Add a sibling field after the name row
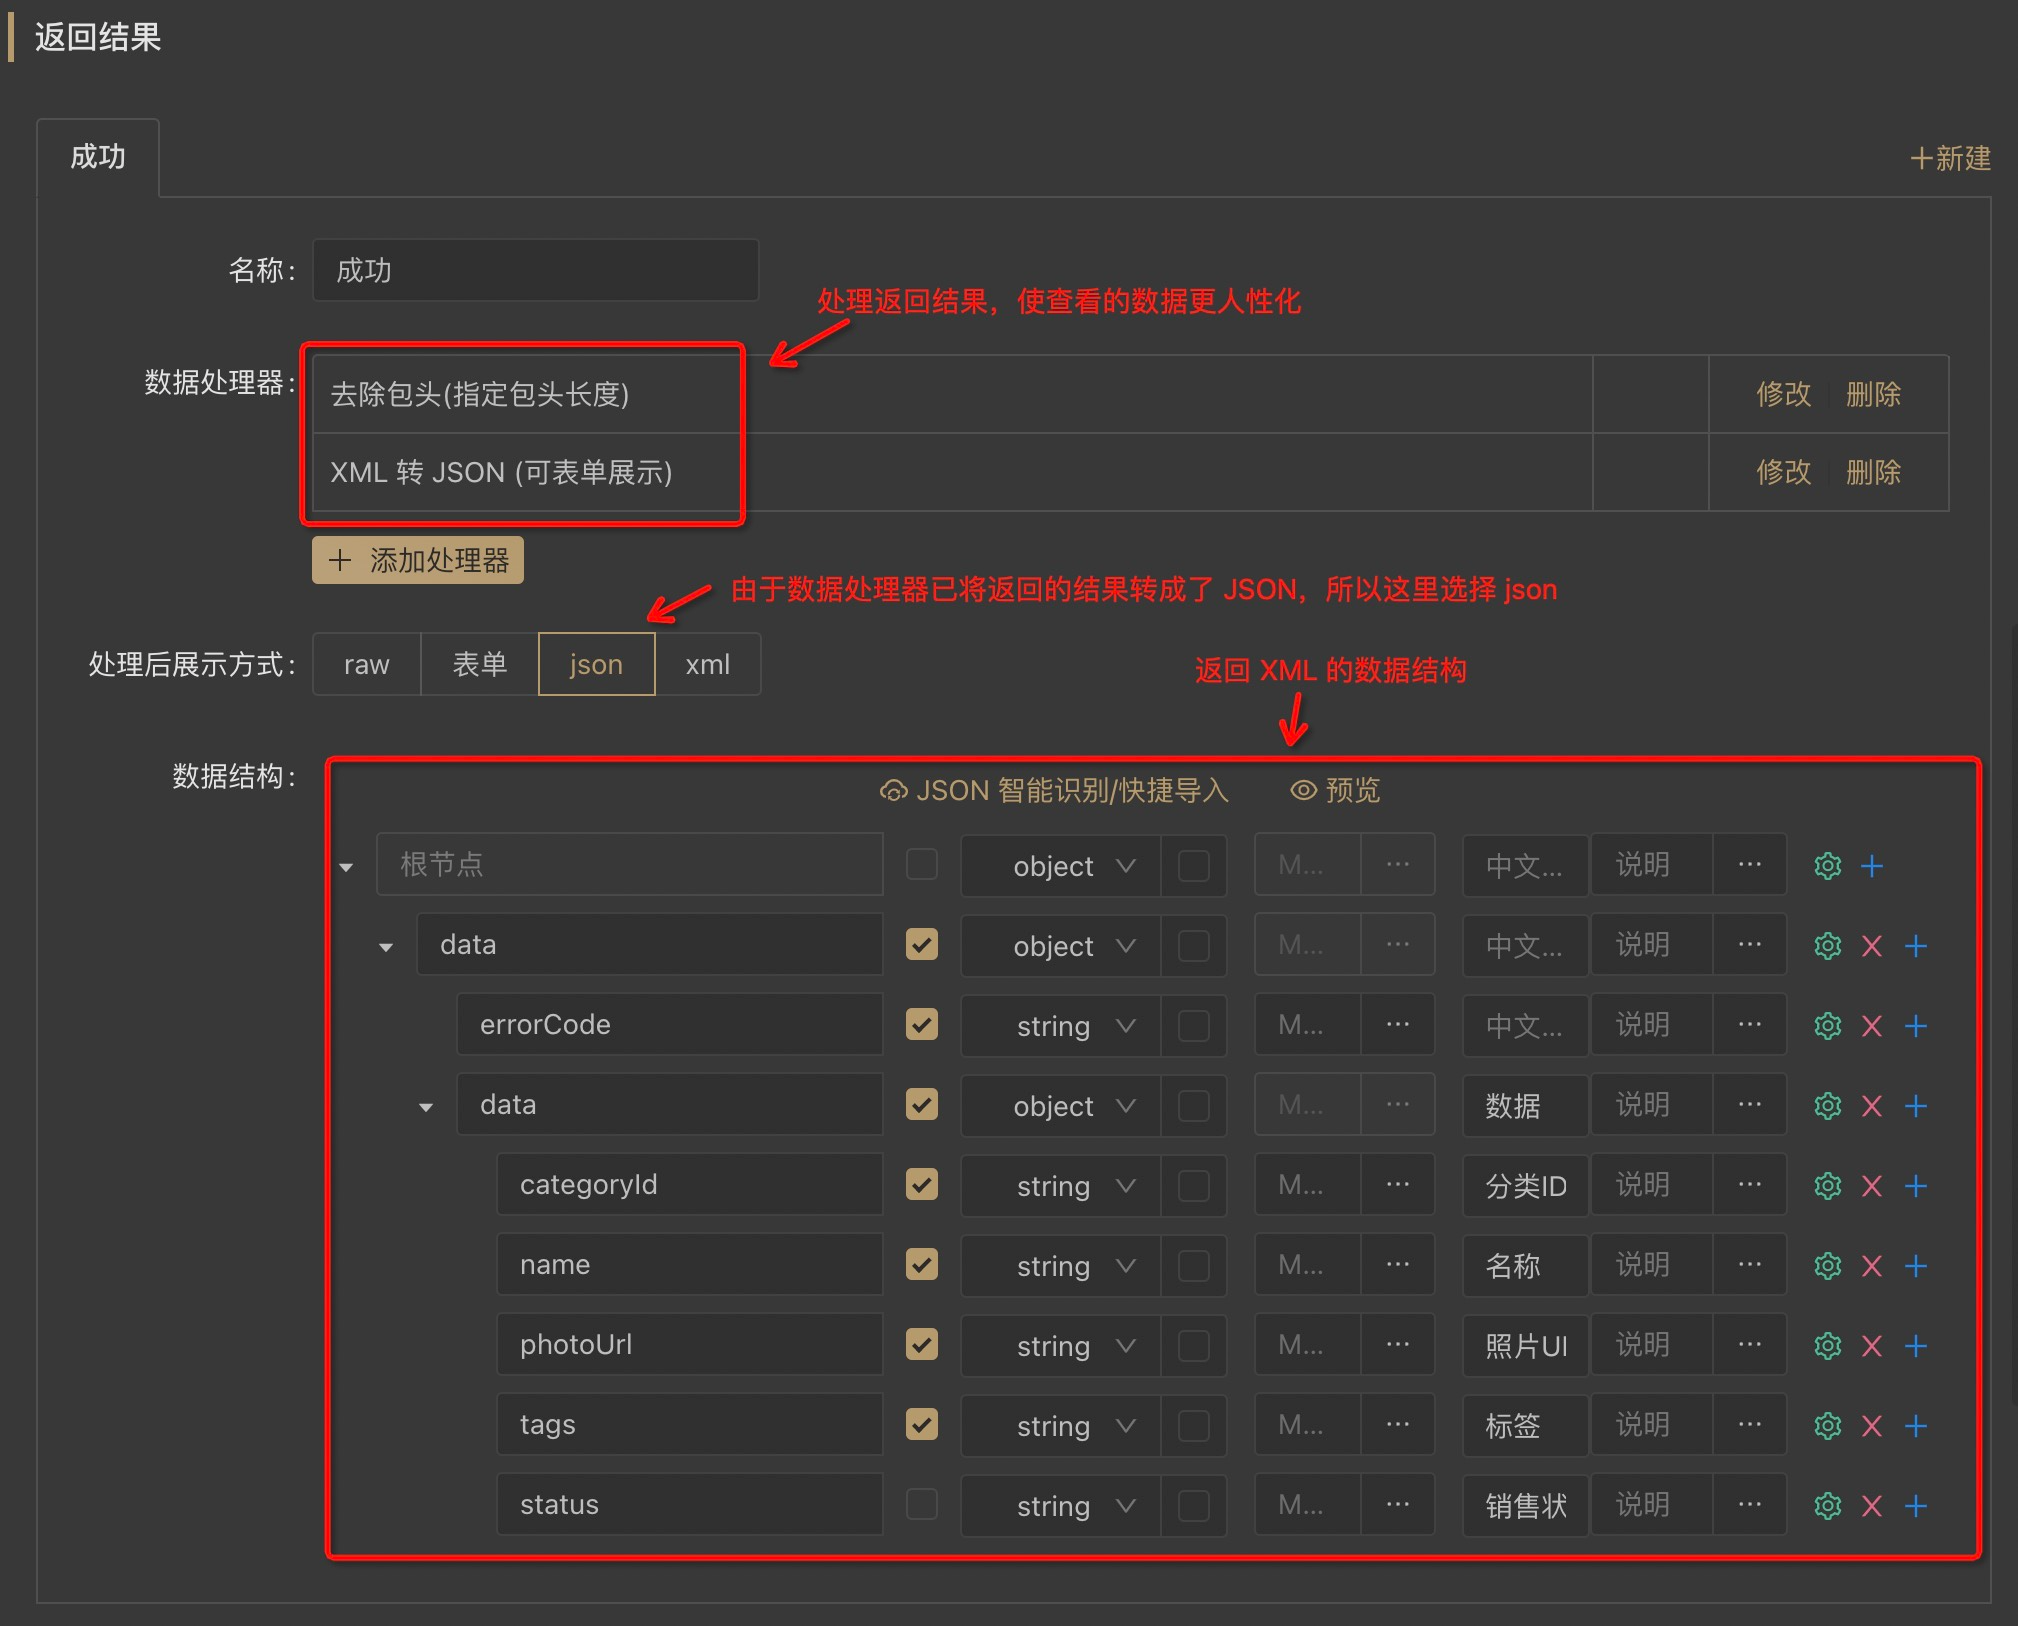The height and width of the screenshot is (1626, 2018). click(1915, 1265)
